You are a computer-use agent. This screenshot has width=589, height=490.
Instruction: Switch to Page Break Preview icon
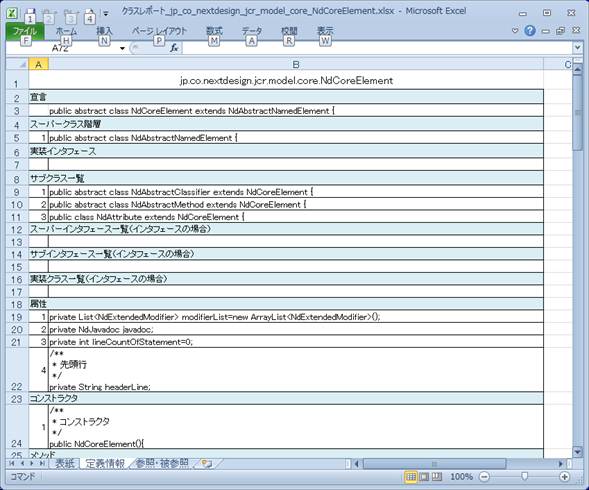437,477
